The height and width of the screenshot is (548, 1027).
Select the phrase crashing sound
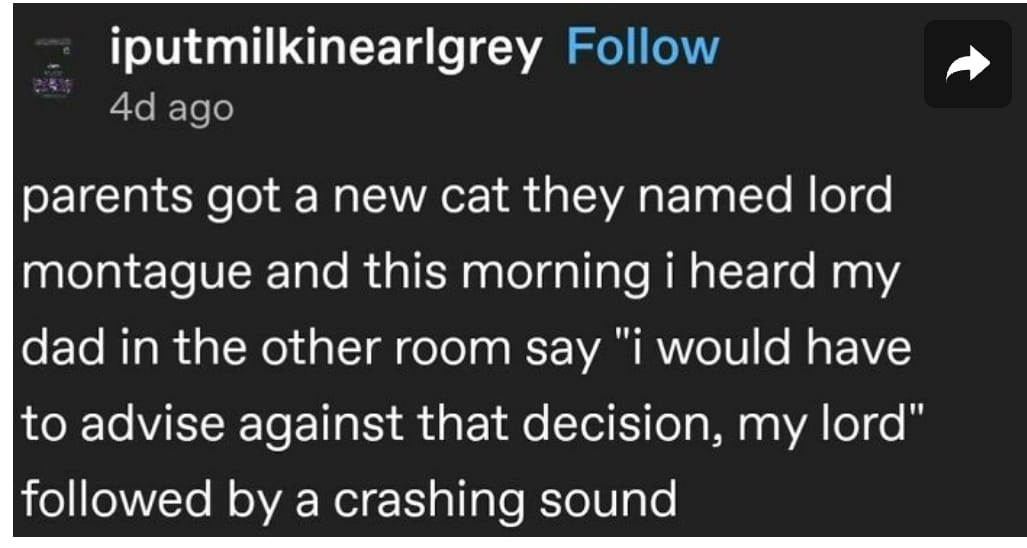505,500
